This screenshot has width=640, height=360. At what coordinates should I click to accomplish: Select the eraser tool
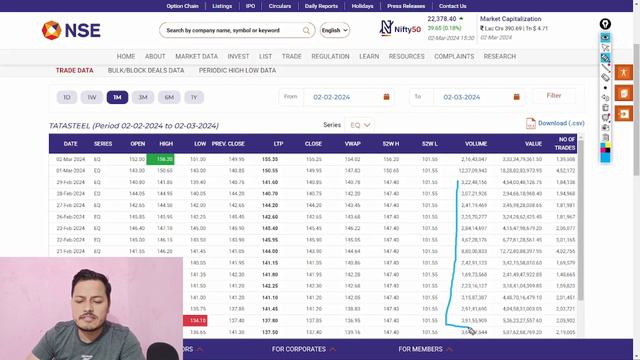[x=605, y=78]
